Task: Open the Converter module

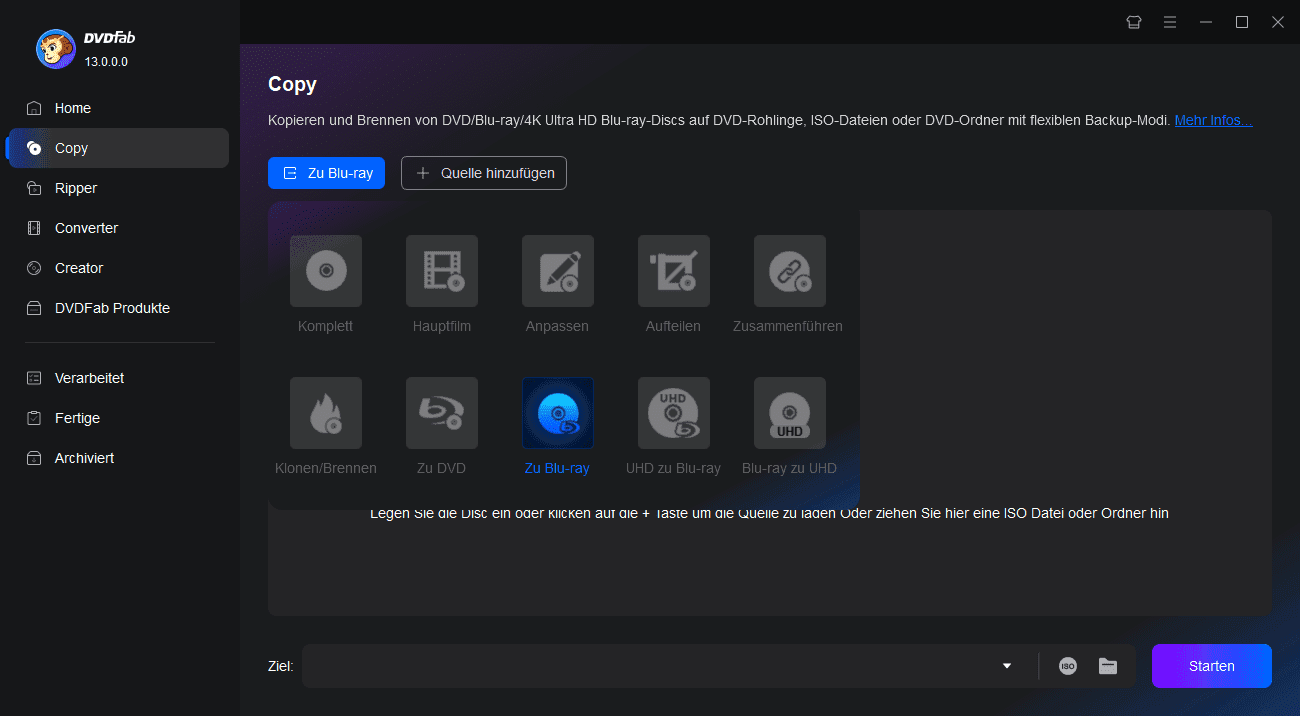Action: coord(118,228)
